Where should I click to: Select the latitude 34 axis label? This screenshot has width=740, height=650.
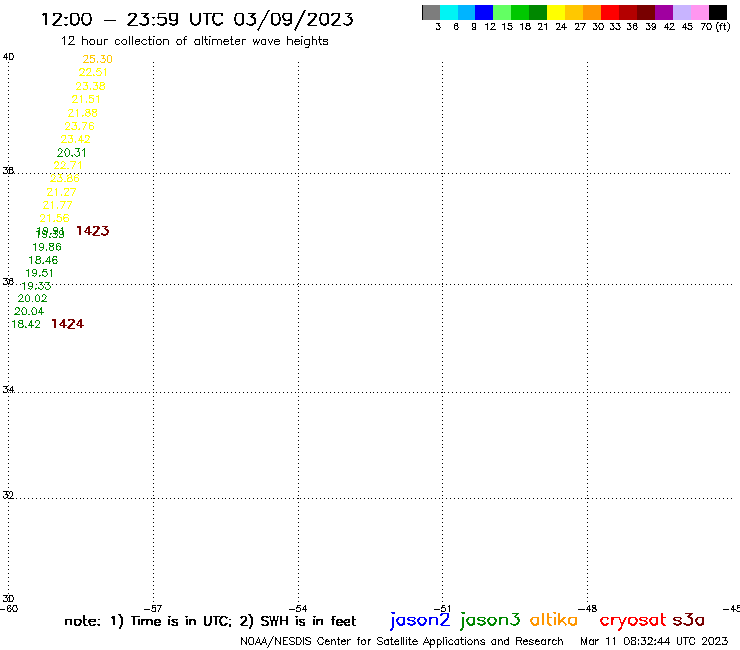coord(8,389)
